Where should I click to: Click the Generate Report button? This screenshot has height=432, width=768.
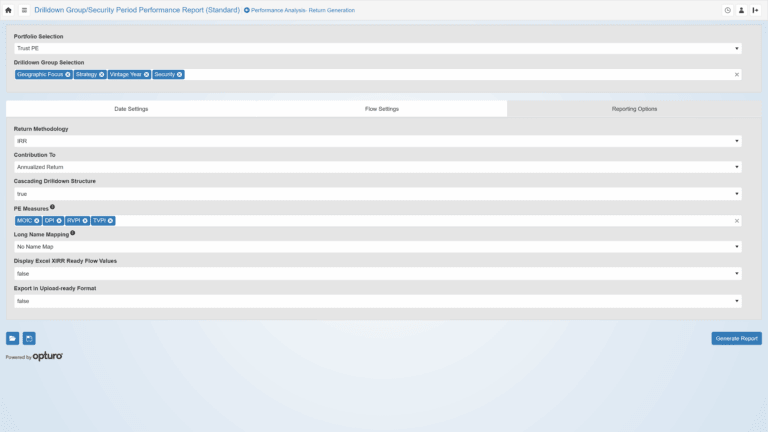[736, 338]
